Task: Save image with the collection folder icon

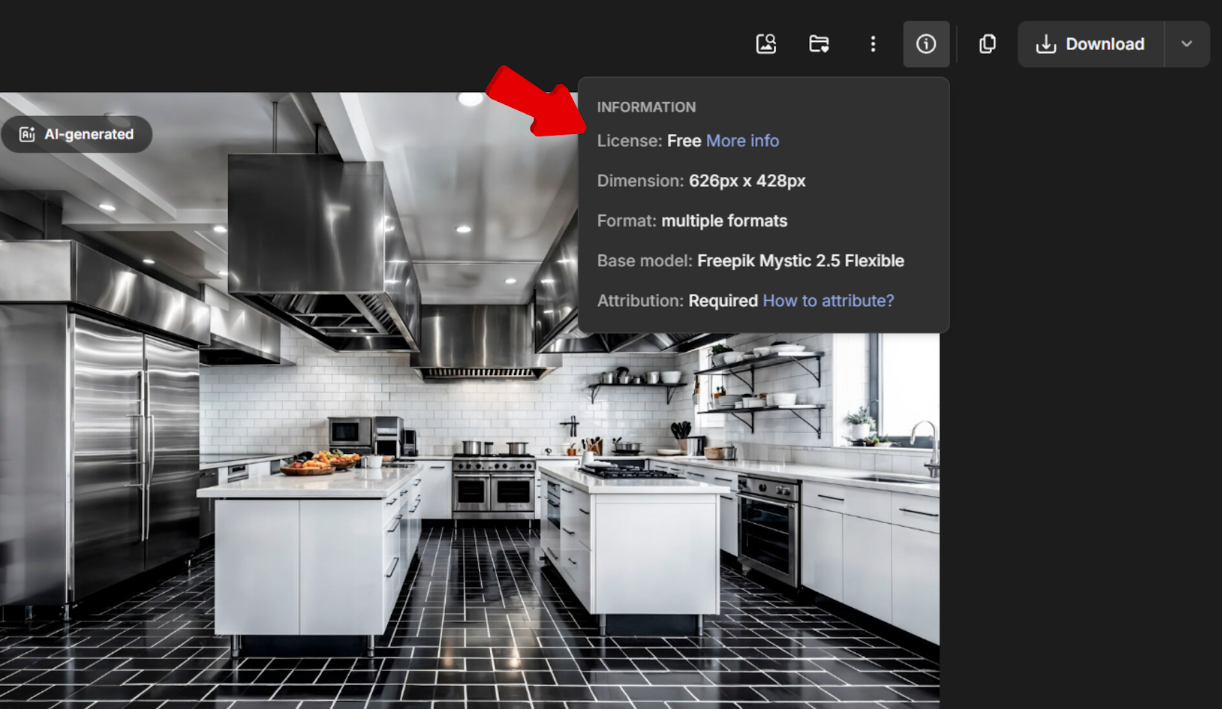Action: pyautogui.click(x=819, y=44)
